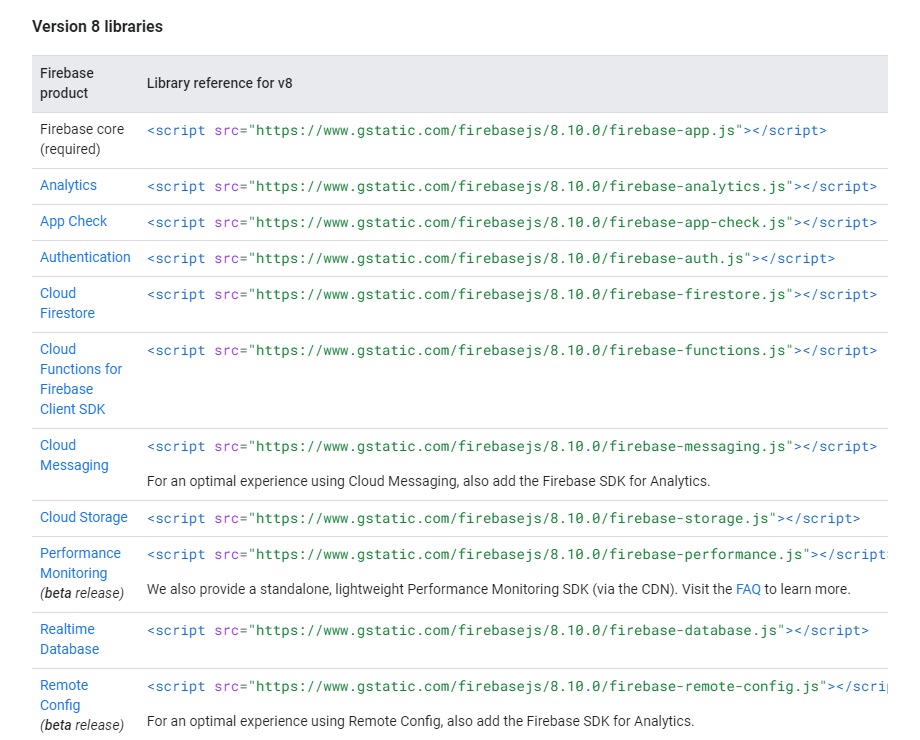Click the firebase-performance.js script snippet
The width and height of the screenshot is (920, 740).
[517, 555]
